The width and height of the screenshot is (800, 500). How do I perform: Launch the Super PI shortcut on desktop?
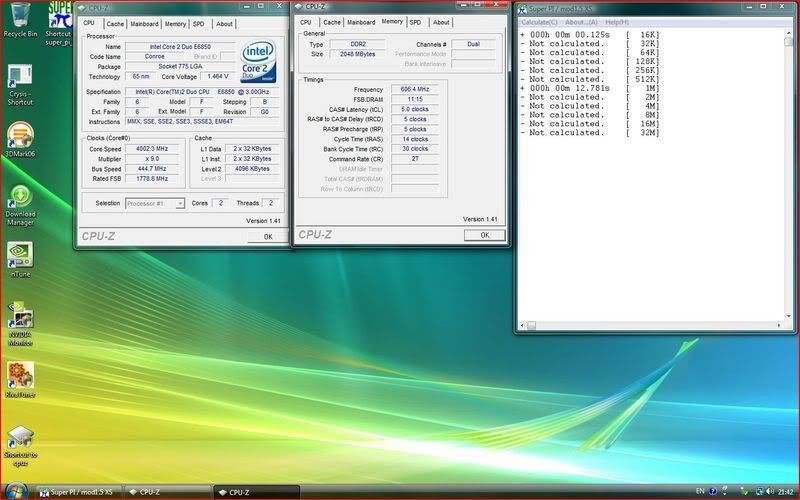(59, 23)
